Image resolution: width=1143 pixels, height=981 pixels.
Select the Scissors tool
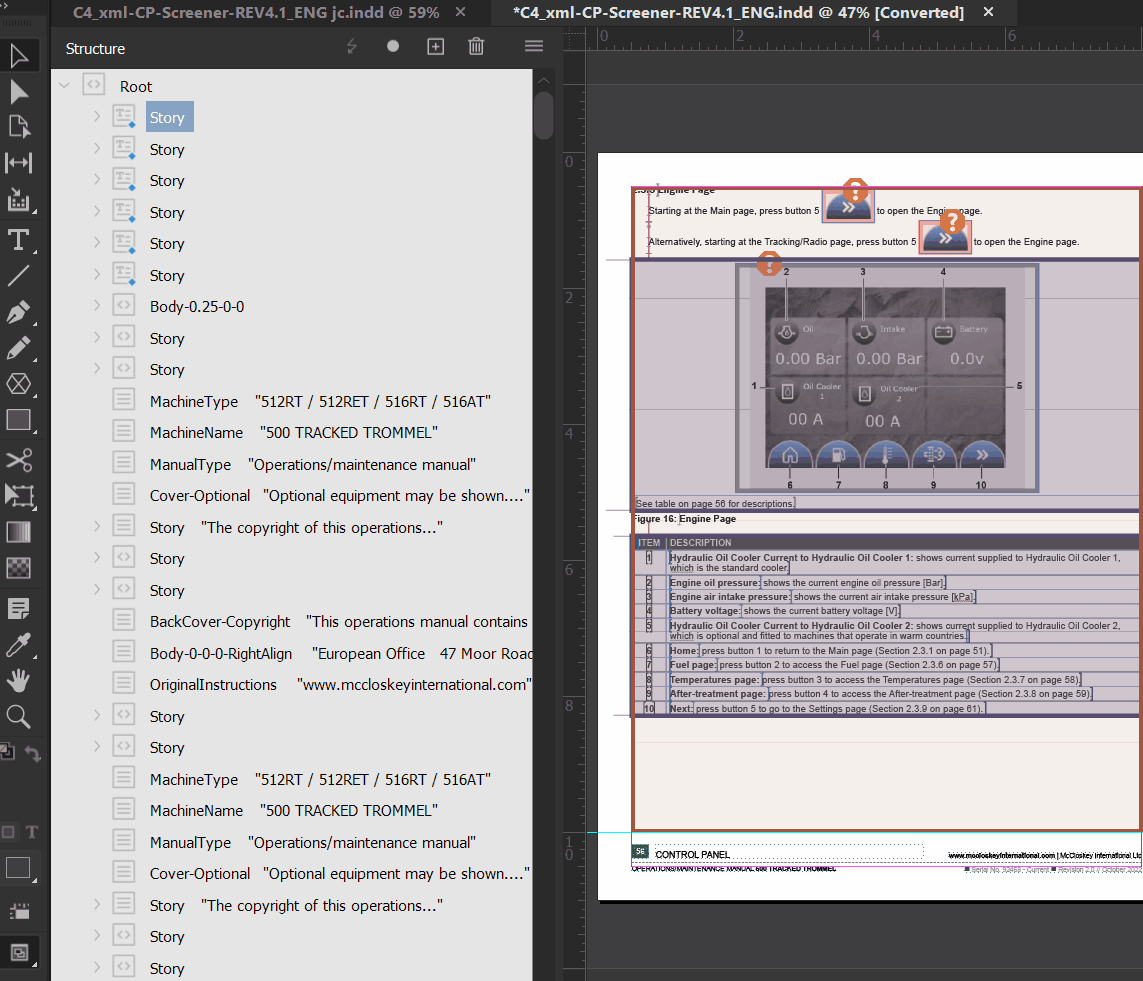click(x=18, y=461)
